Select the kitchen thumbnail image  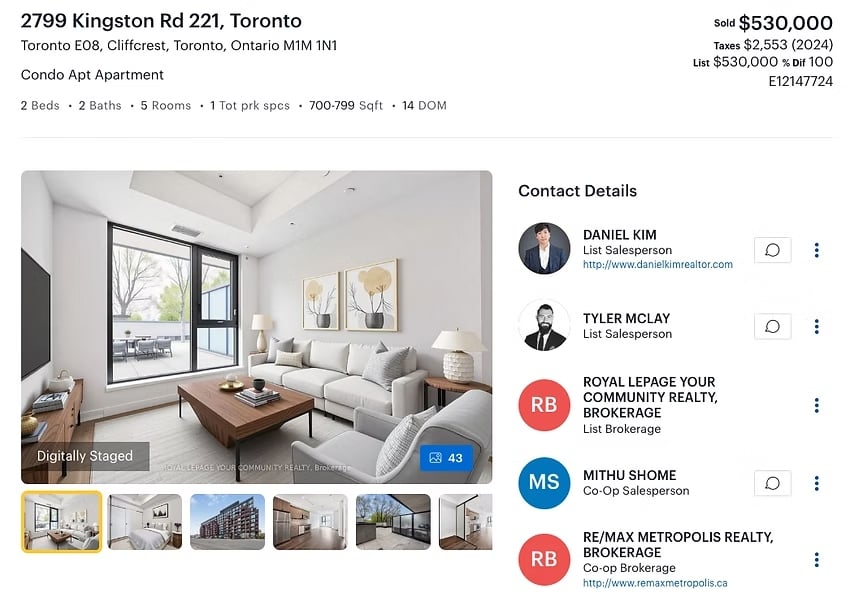click(x=310, y=522)
